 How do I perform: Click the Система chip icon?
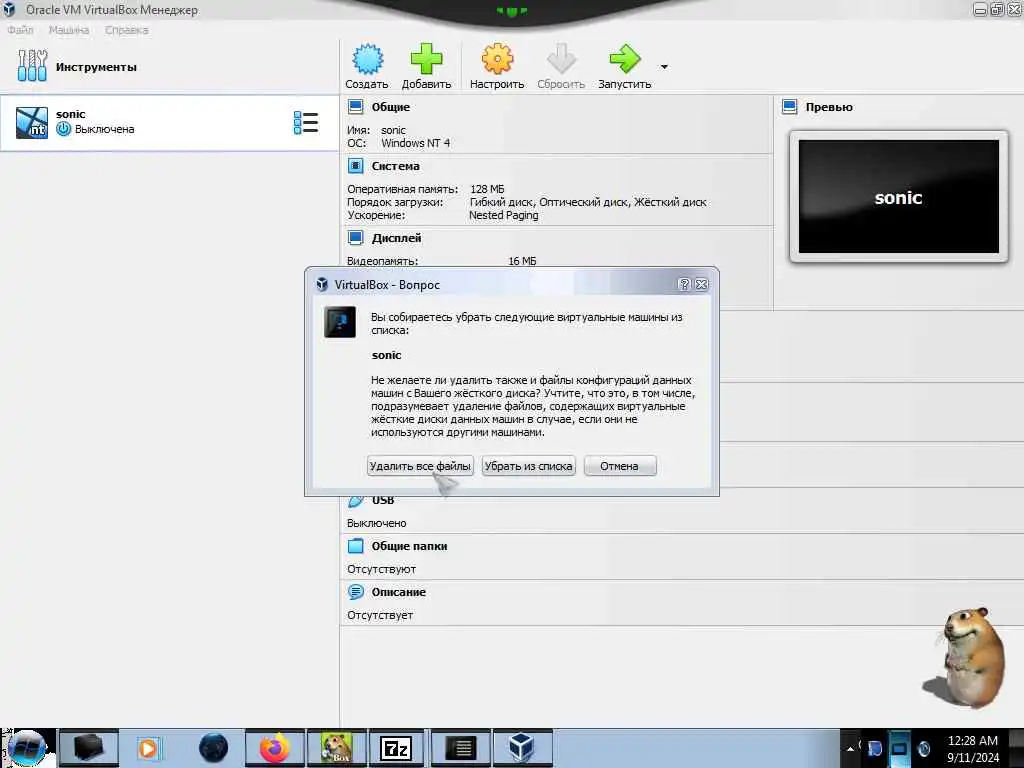pos(355,166)
